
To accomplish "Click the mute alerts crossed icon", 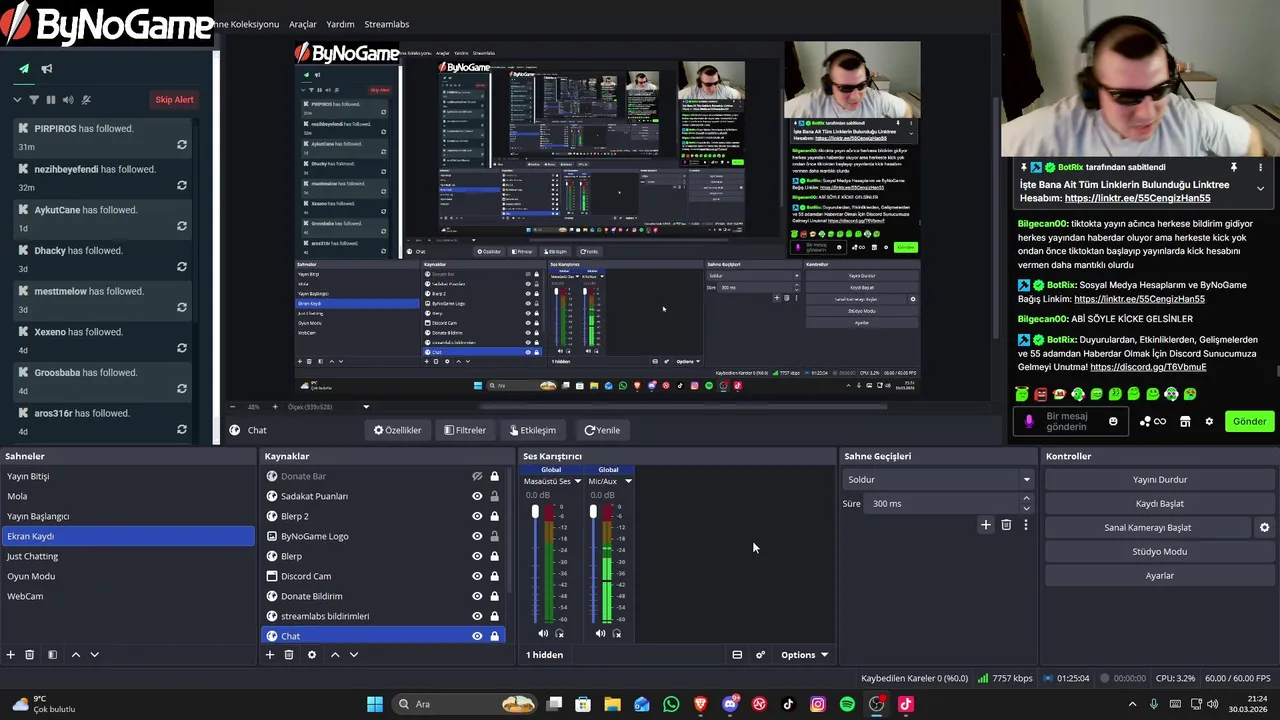I will 86,100.
